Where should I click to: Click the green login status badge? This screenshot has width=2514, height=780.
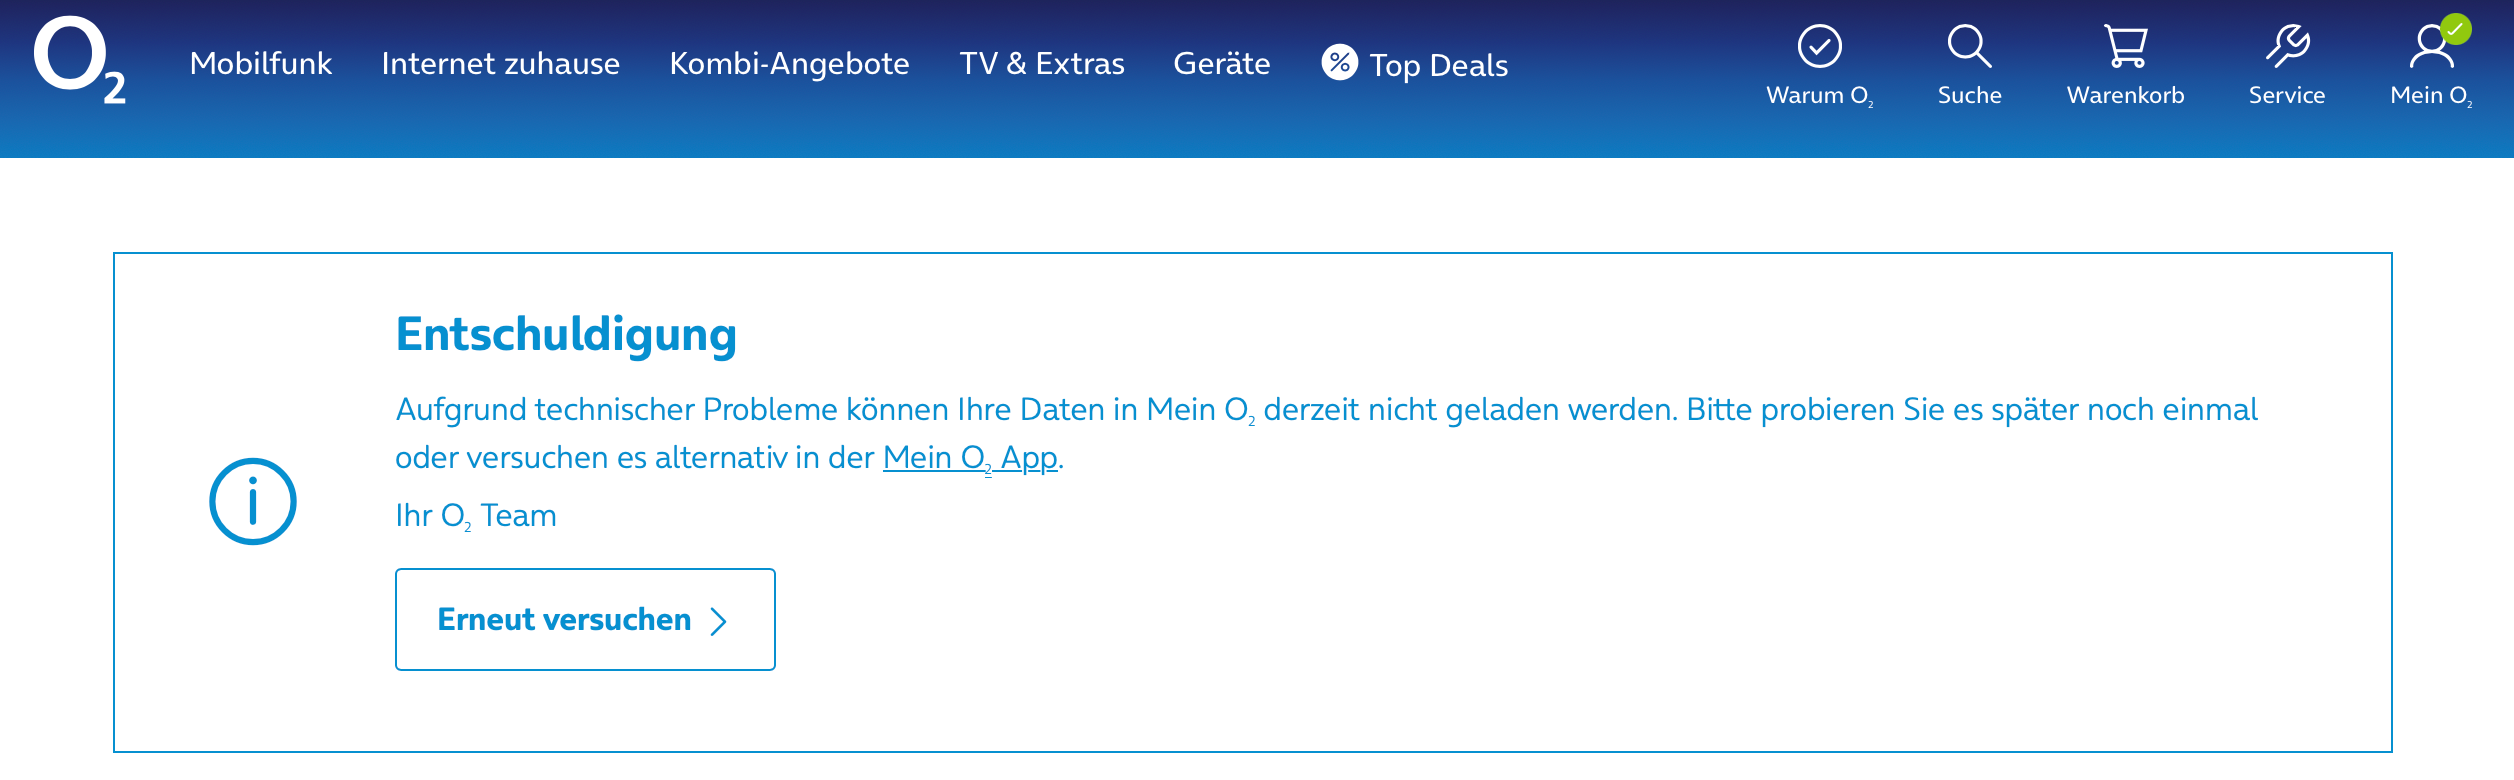(2456, 29)
